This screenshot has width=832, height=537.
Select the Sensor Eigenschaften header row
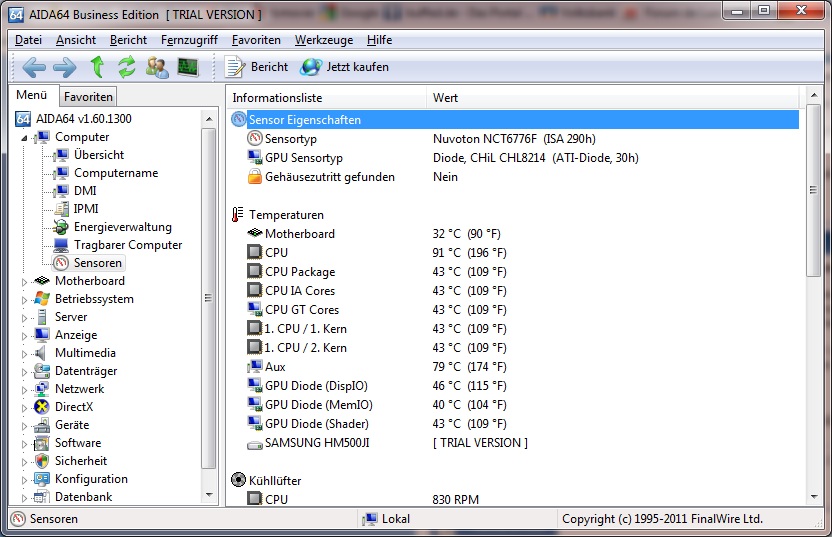514,119
